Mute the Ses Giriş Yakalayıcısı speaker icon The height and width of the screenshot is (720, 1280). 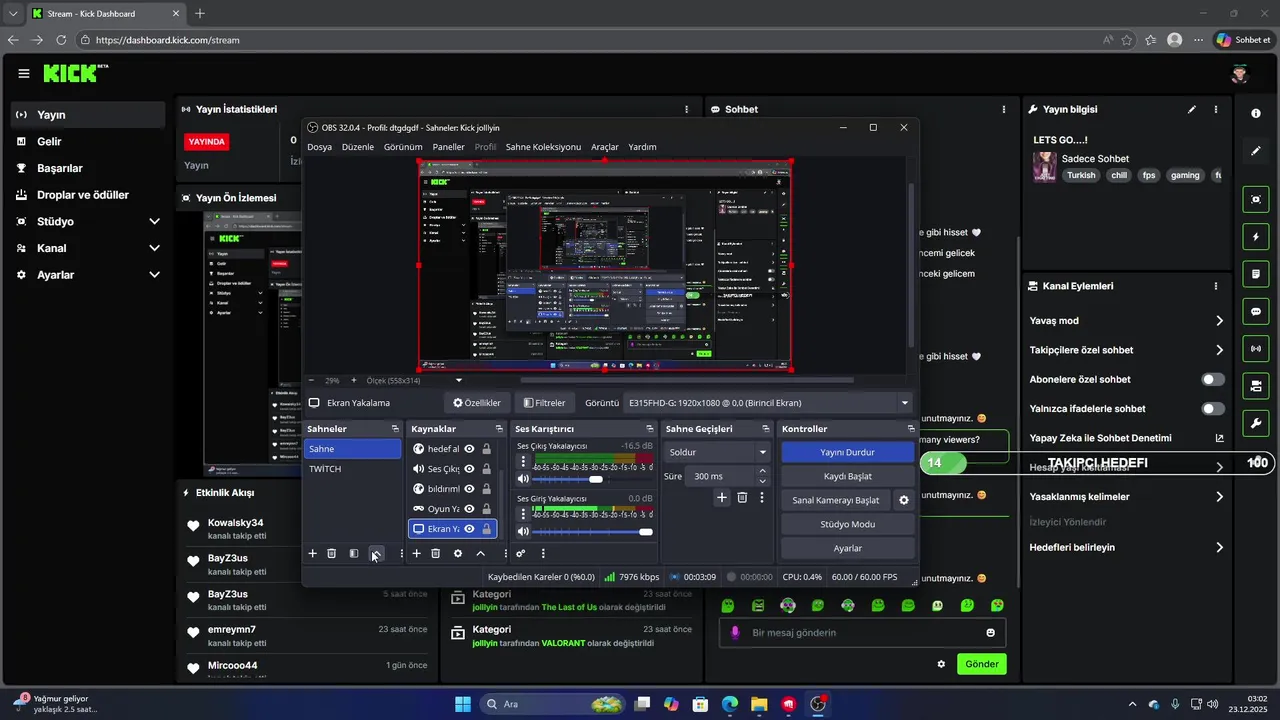(x=523, y=532)
